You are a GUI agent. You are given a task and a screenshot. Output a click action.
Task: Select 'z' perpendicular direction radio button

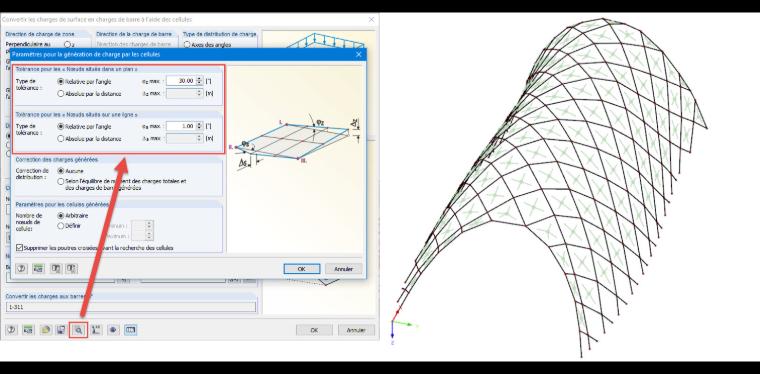click(x=67, y=44)
